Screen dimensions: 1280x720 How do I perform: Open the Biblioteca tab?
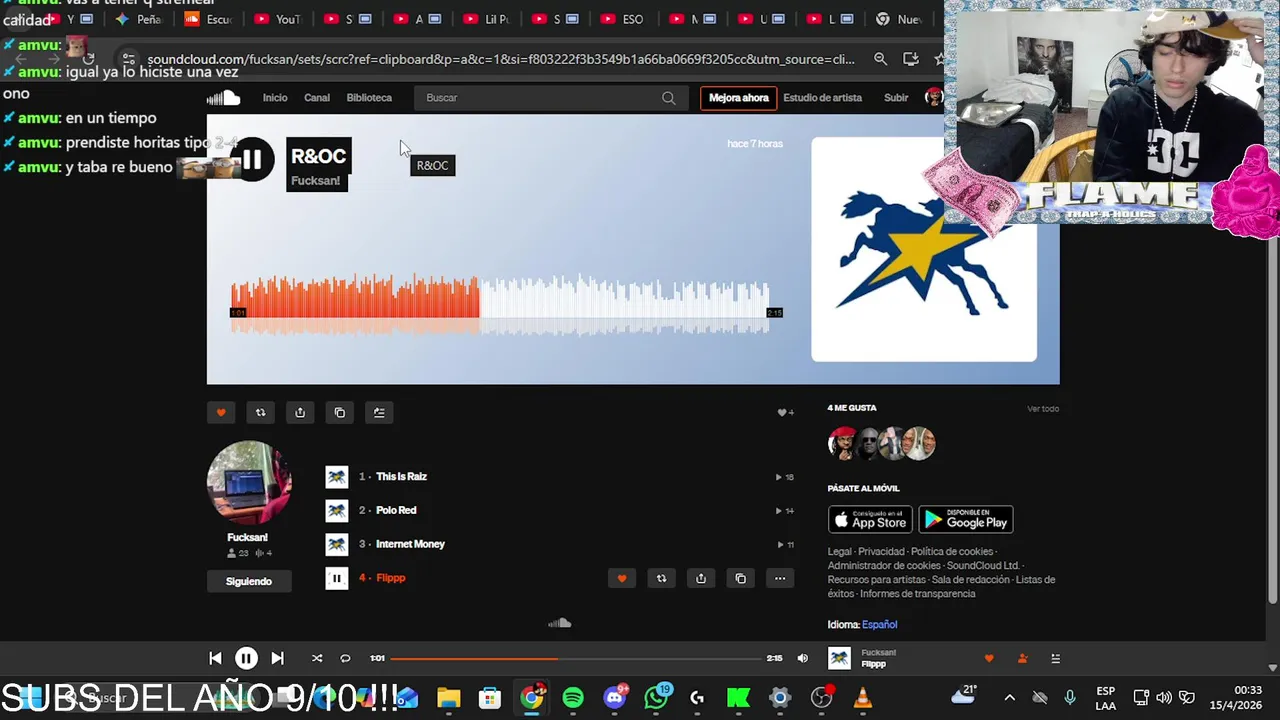click(369, 98)
